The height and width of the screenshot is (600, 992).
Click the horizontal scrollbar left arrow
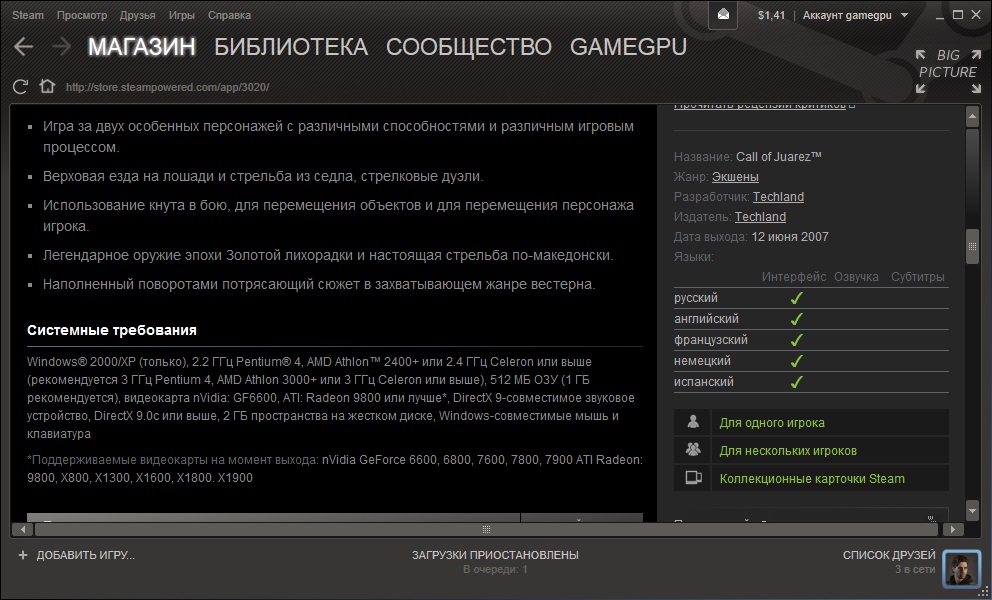[22, 529]
